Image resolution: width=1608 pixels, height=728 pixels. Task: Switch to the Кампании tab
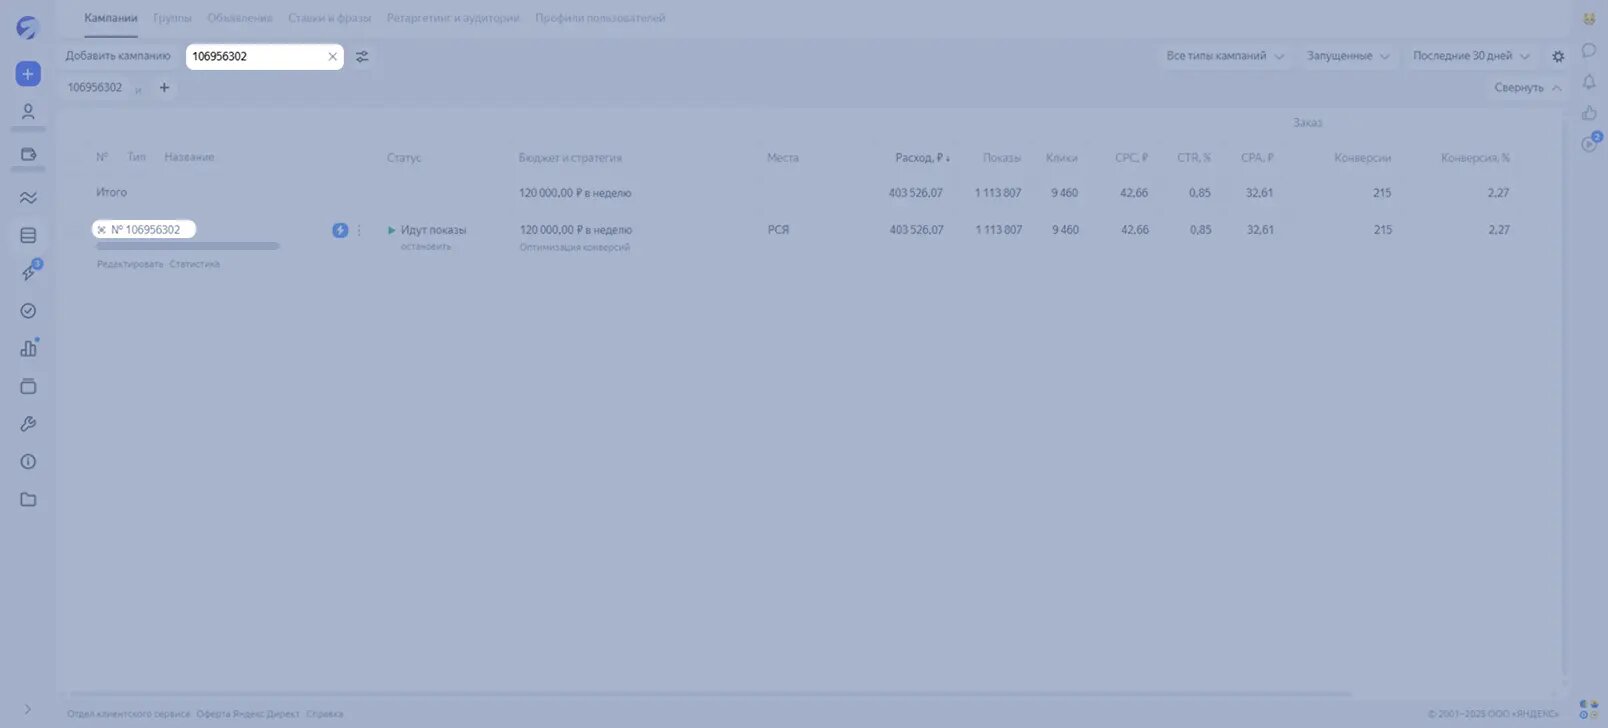[x=111, y=18]
